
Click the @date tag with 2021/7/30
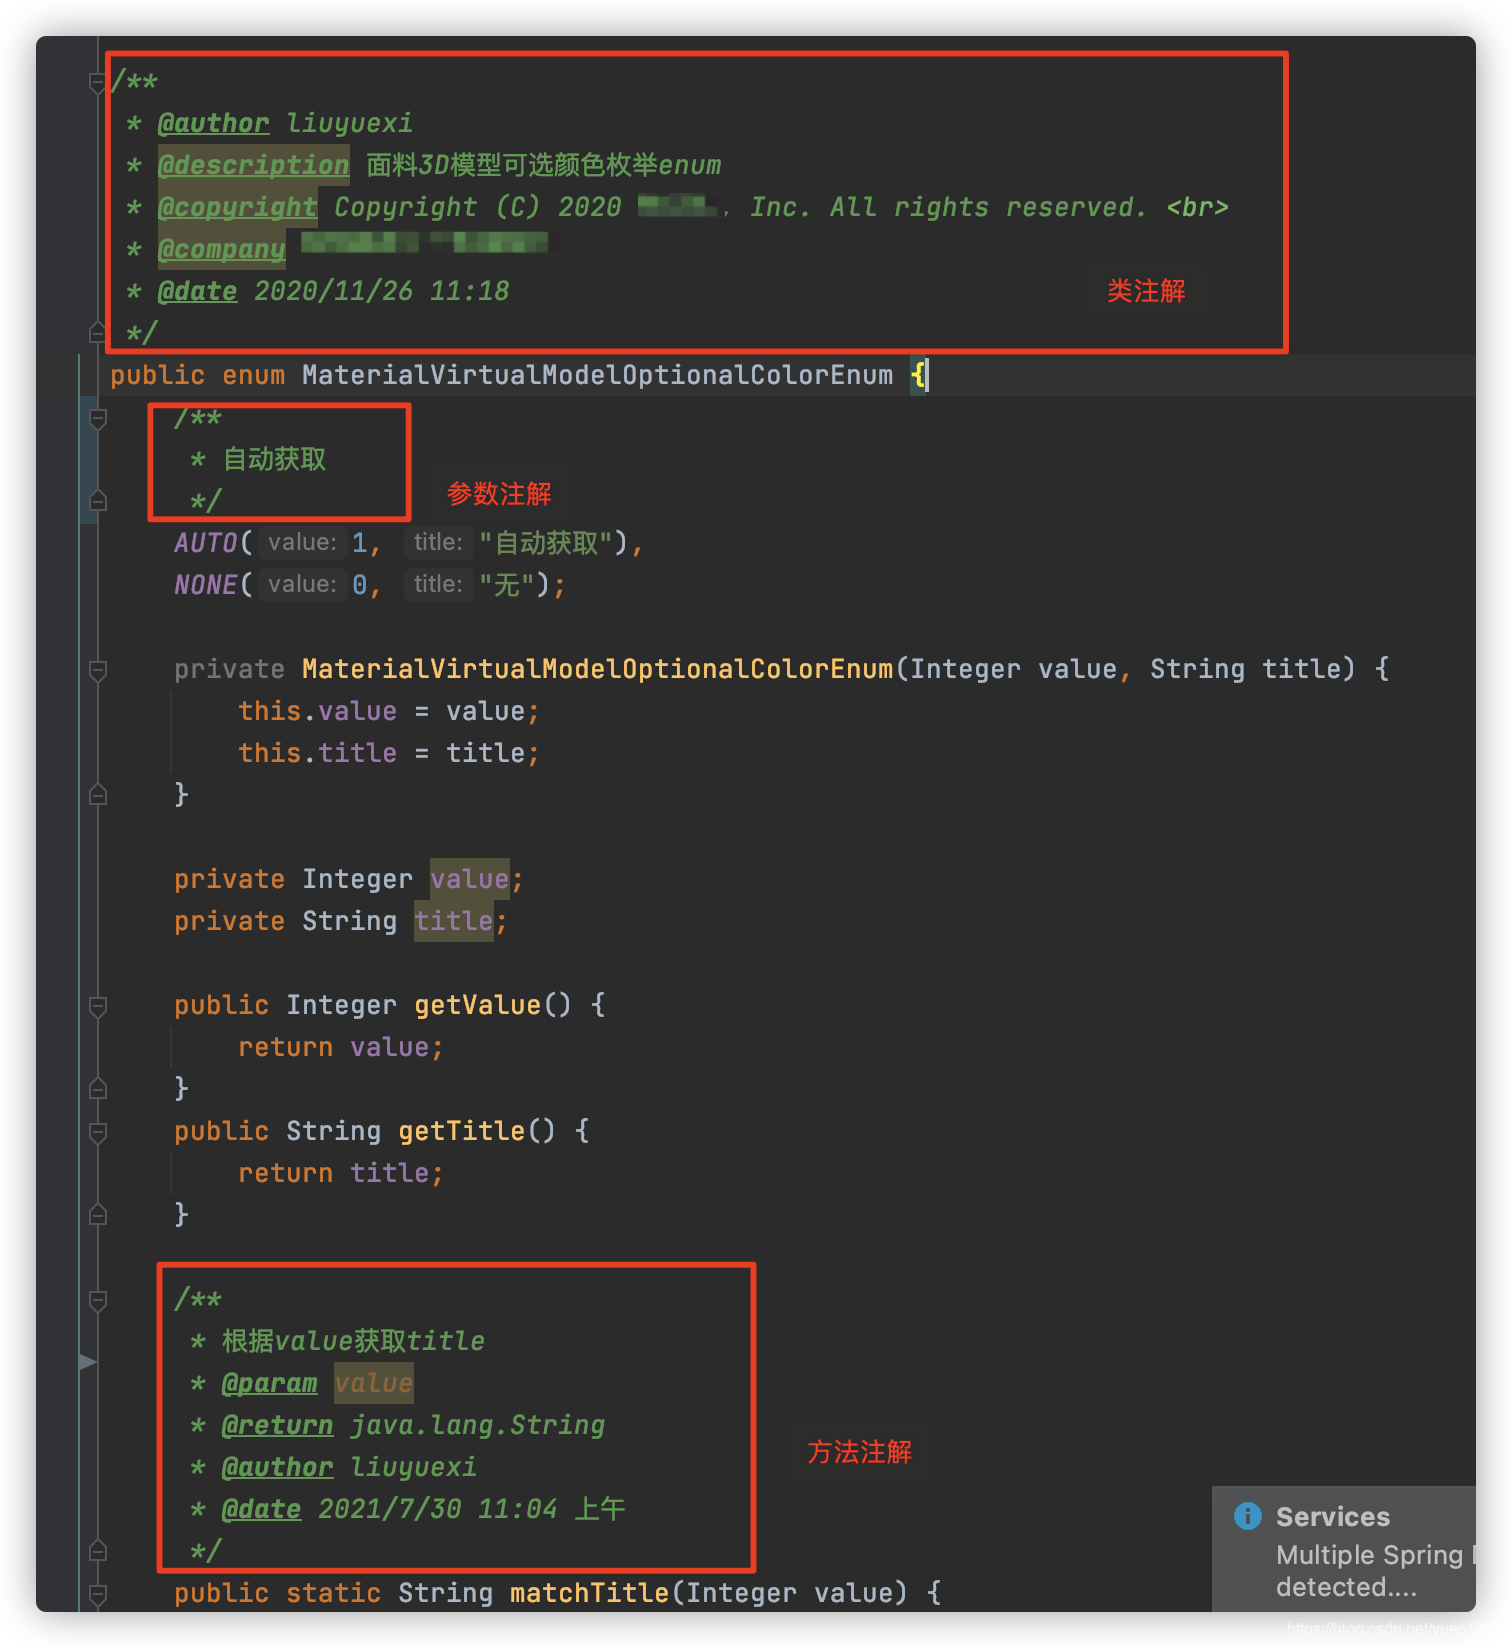[x=262, y=1509]
